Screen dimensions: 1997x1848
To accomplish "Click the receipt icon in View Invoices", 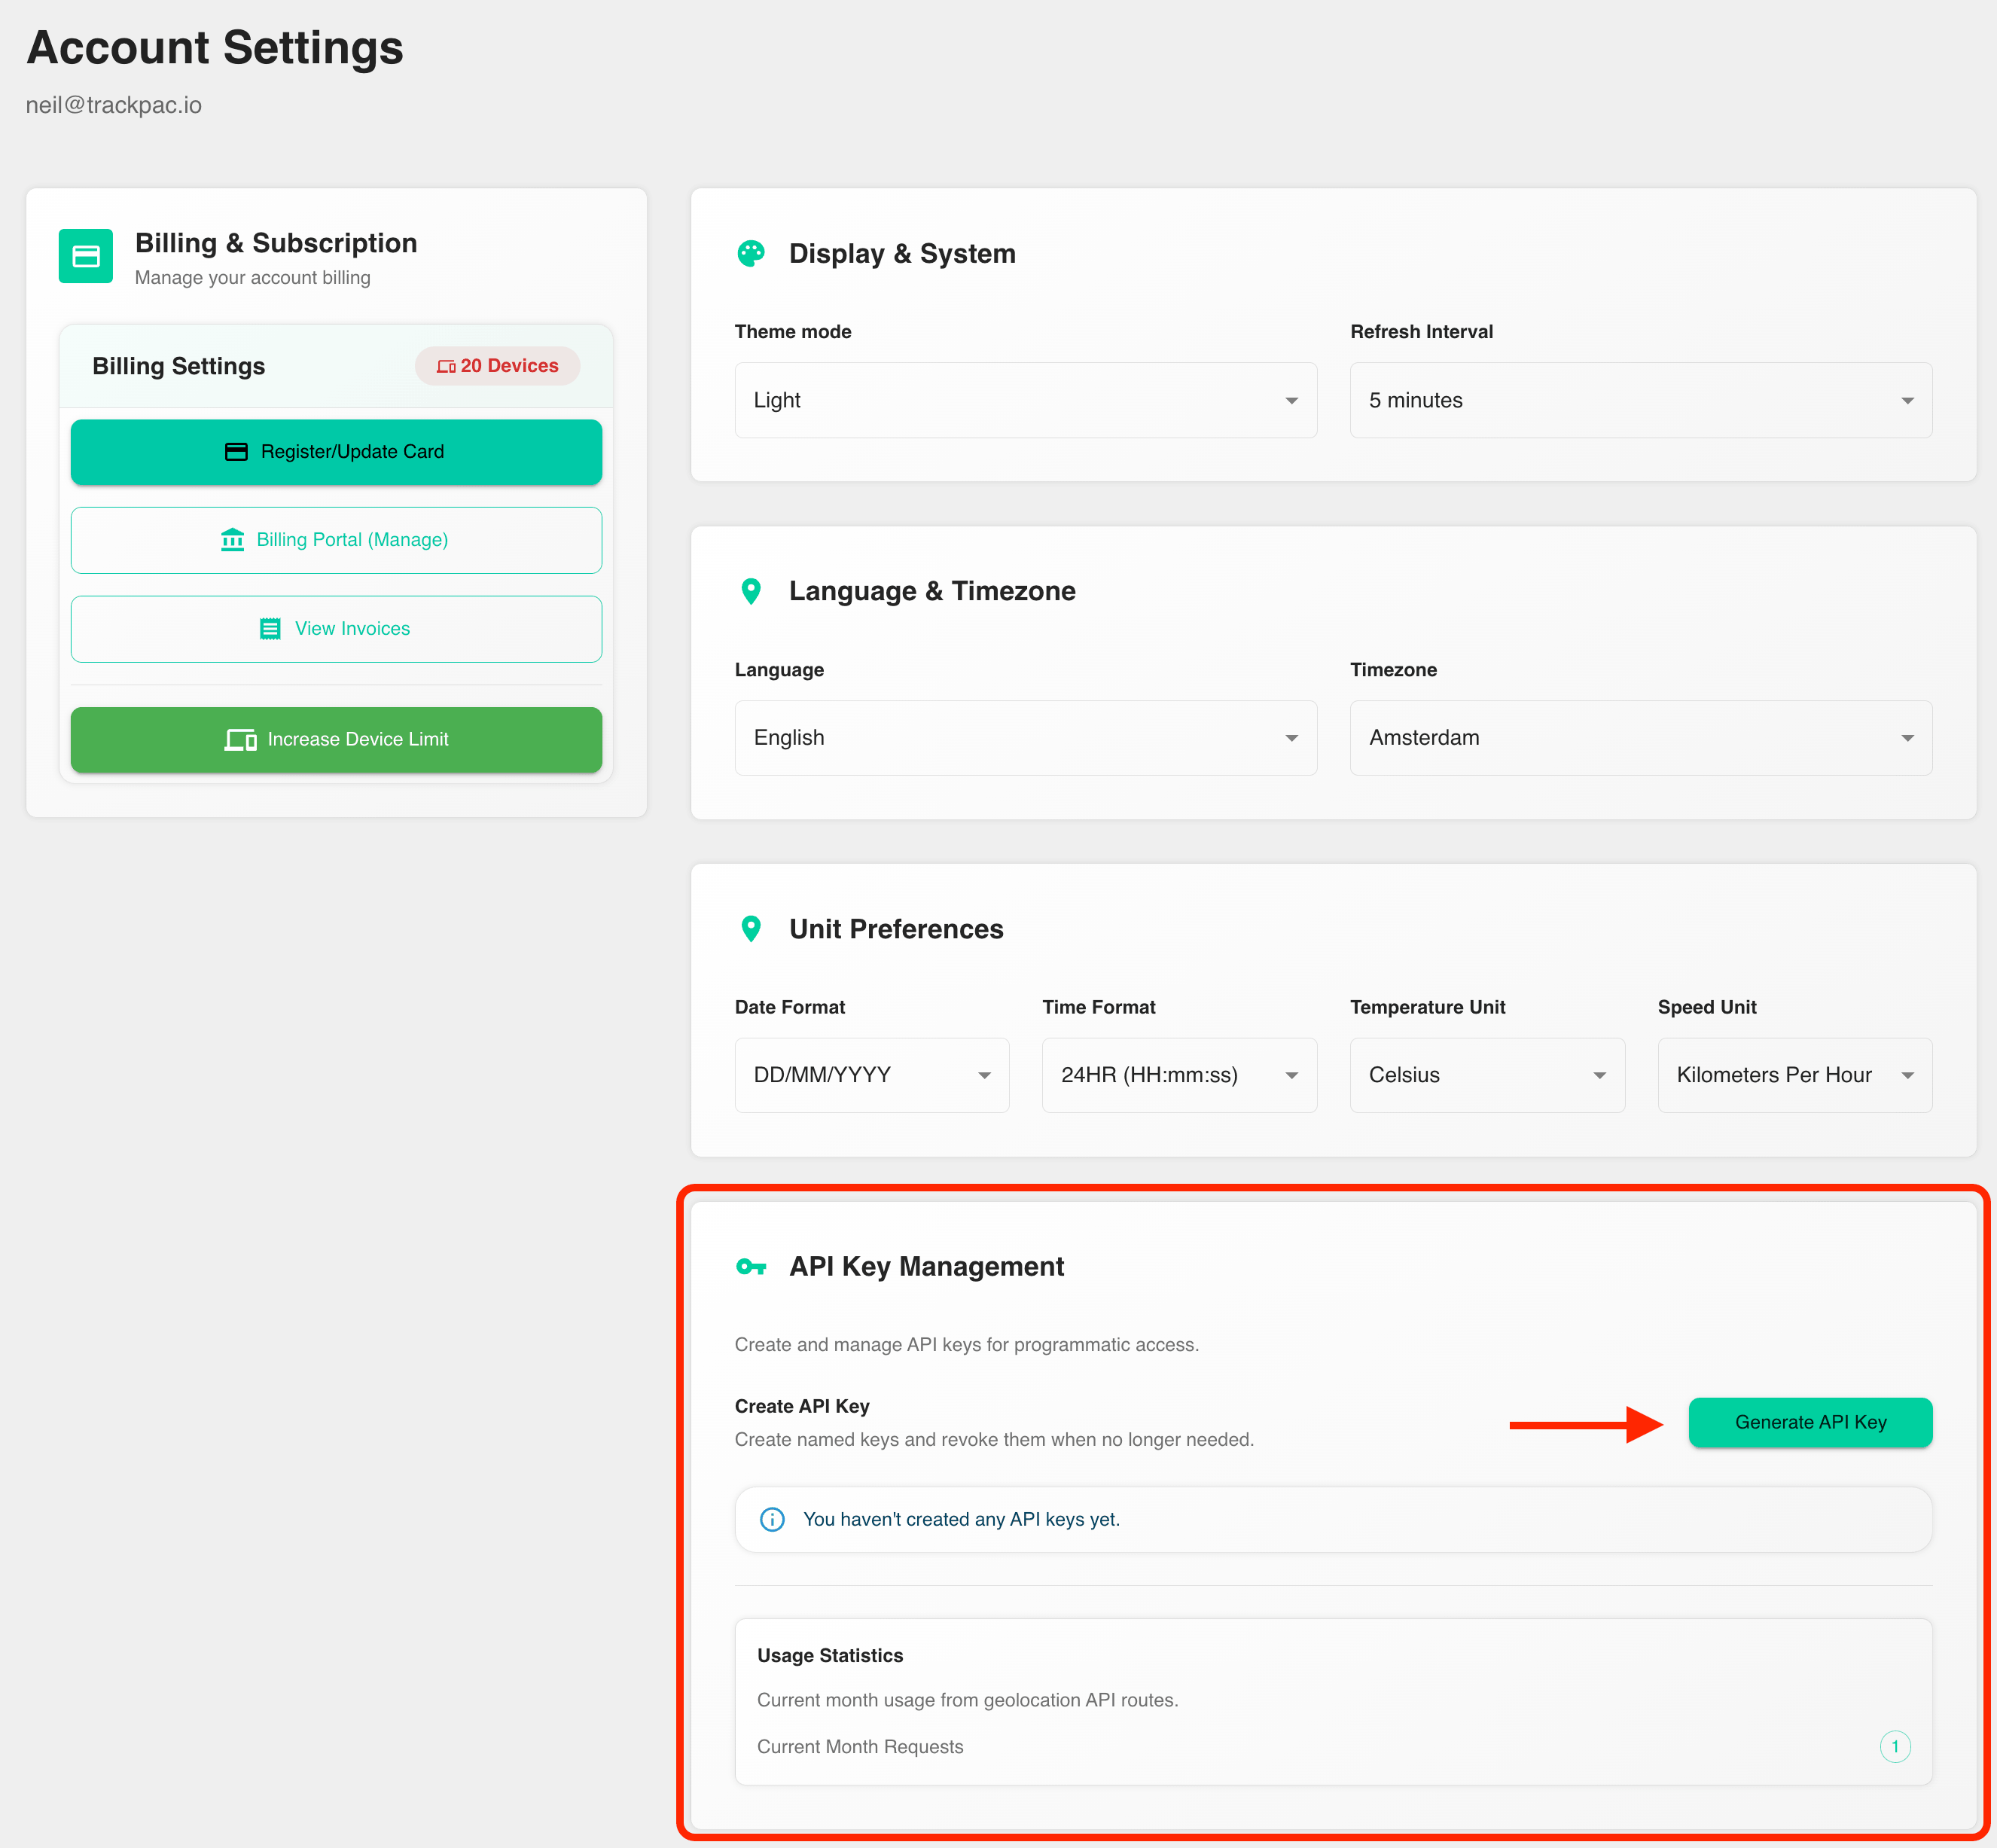I will (x=270, y=628).
